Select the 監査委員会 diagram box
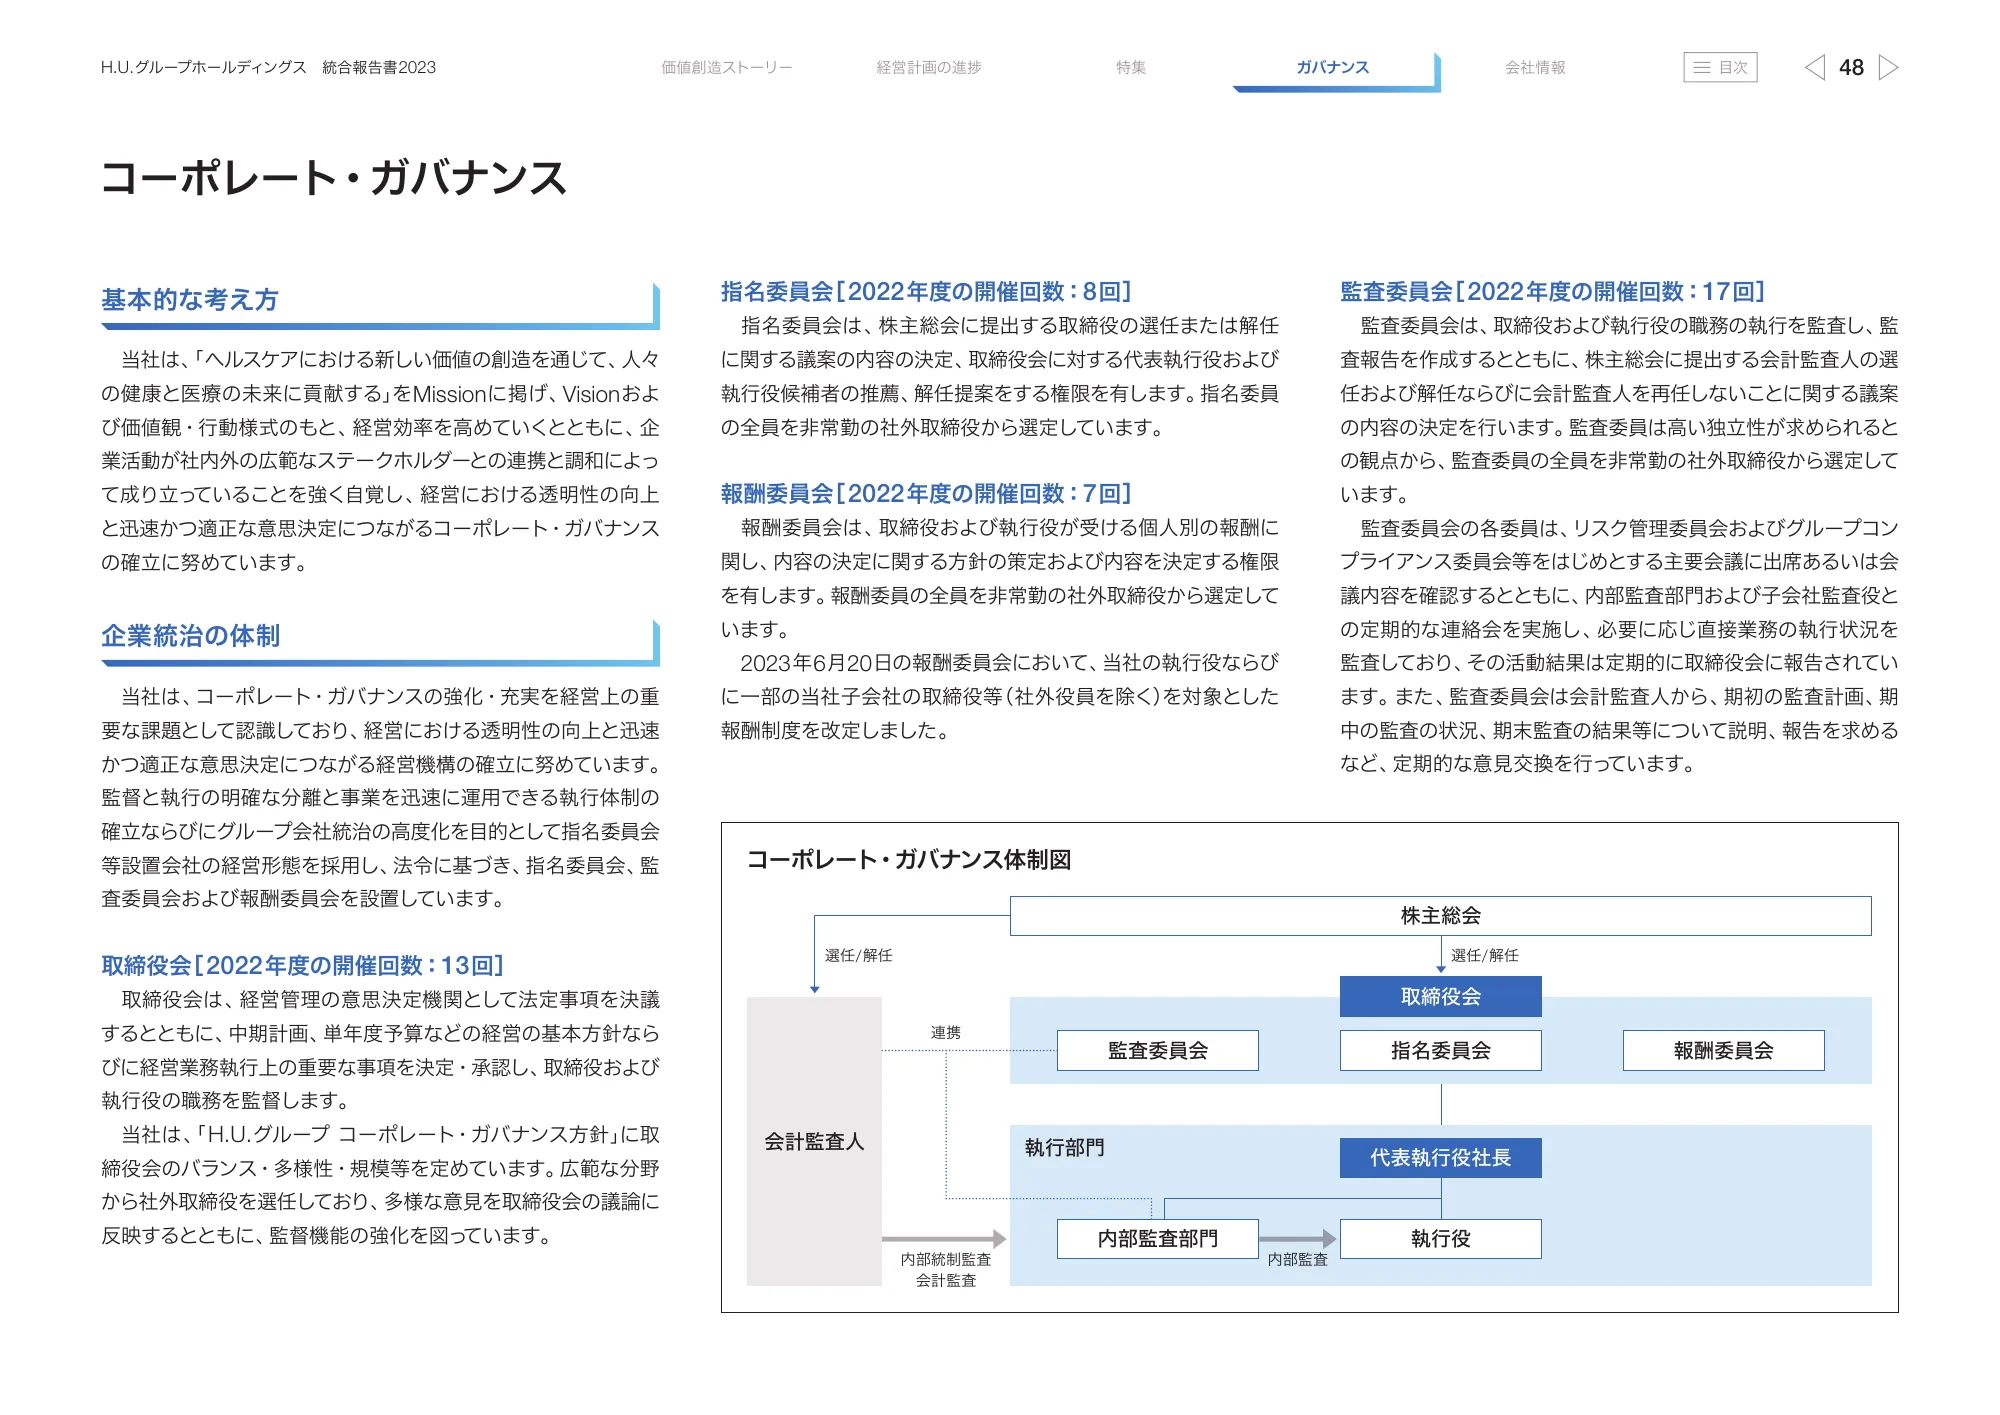Image resolution: width=2000 pixels, height=1415 pixels. click(1157, 1050)
